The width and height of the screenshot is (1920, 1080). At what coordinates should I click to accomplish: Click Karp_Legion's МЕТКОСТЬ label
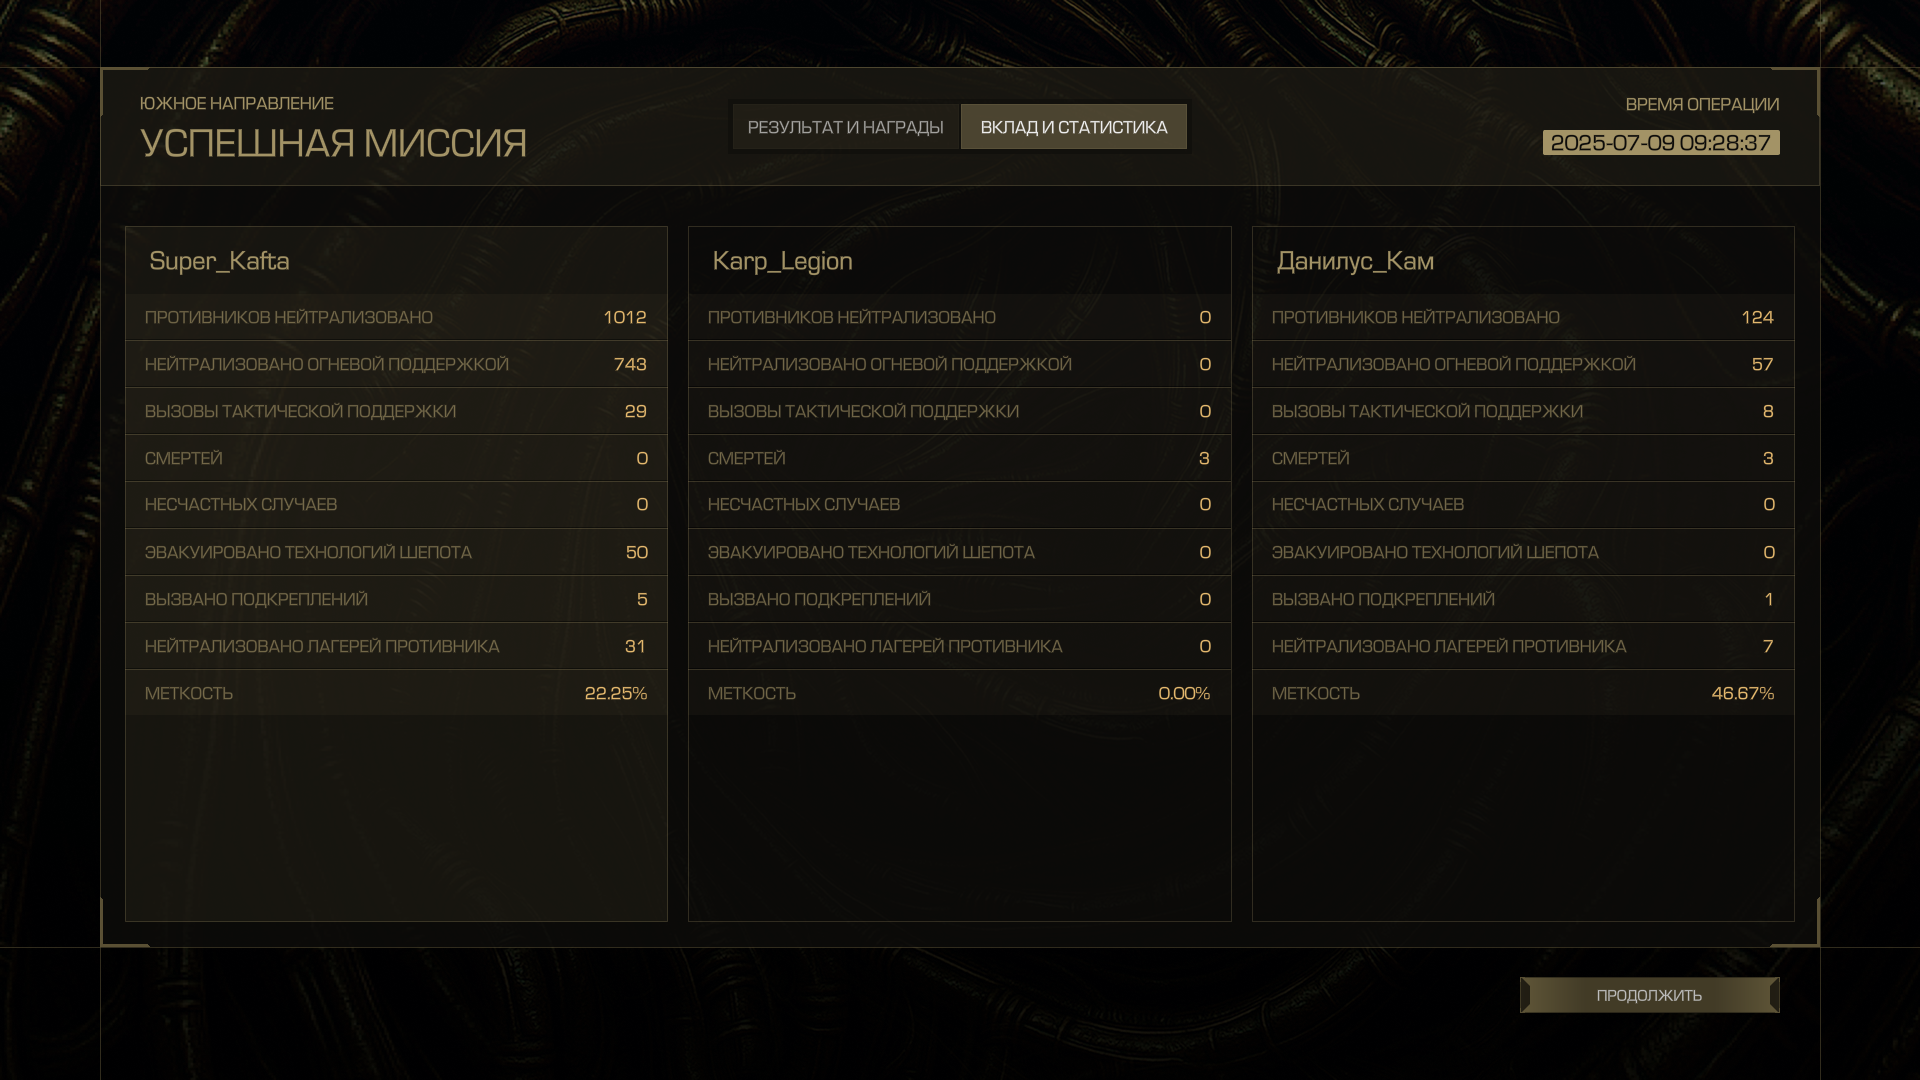coord(752,693)
